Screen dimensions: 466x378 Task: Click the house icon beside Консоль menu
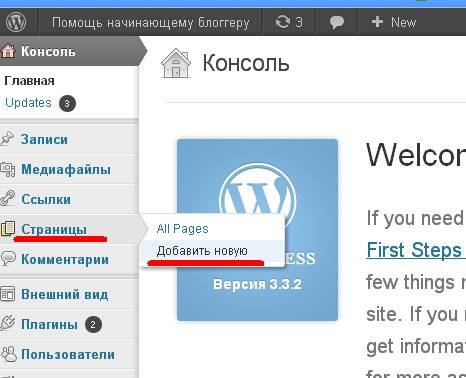(8, 51)
